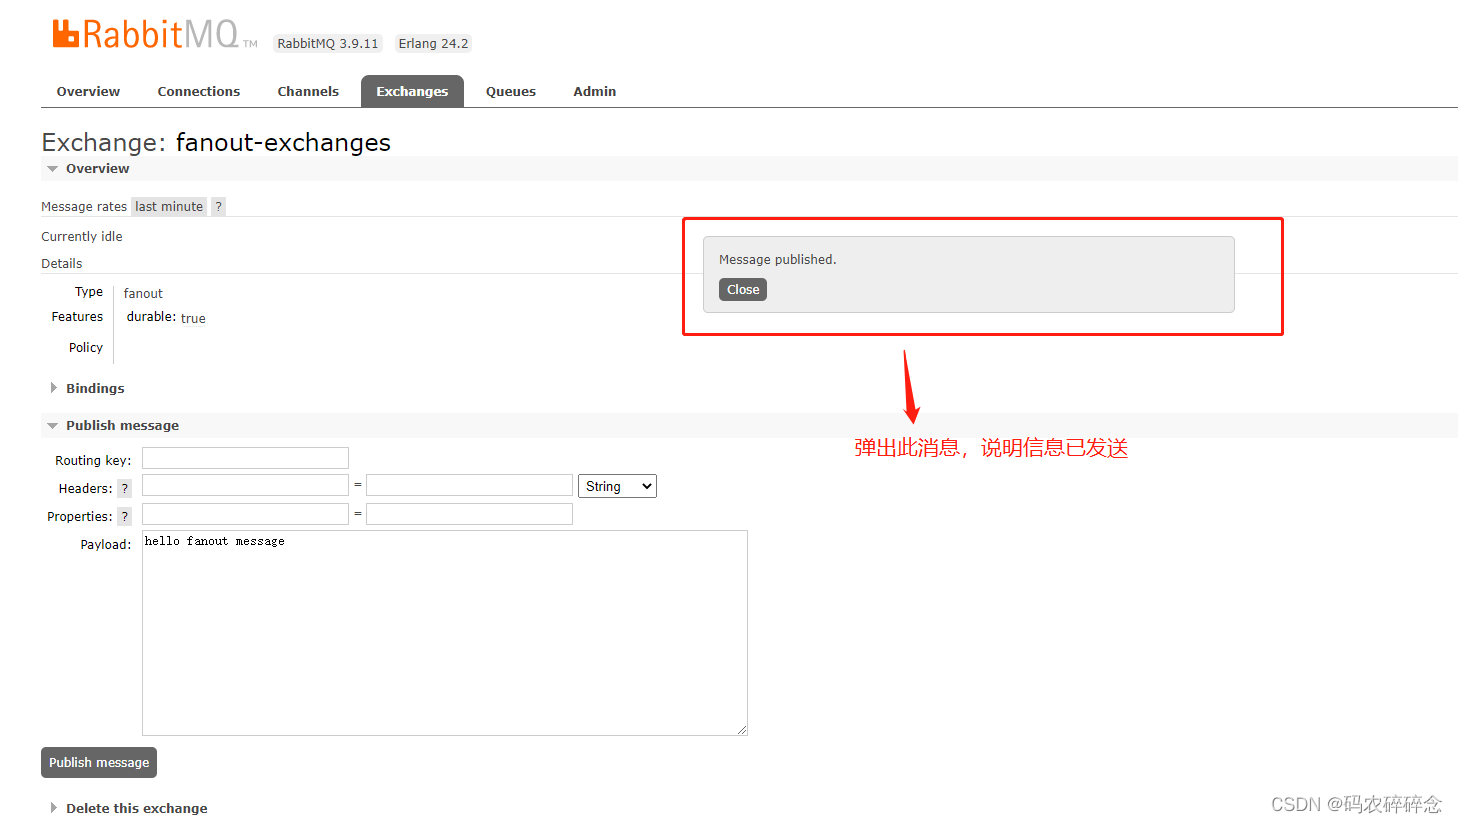The height and width of the screenshot is (823, 1458).
Task: Collapse the Publish message section
Action: click(x=122, y=425)
